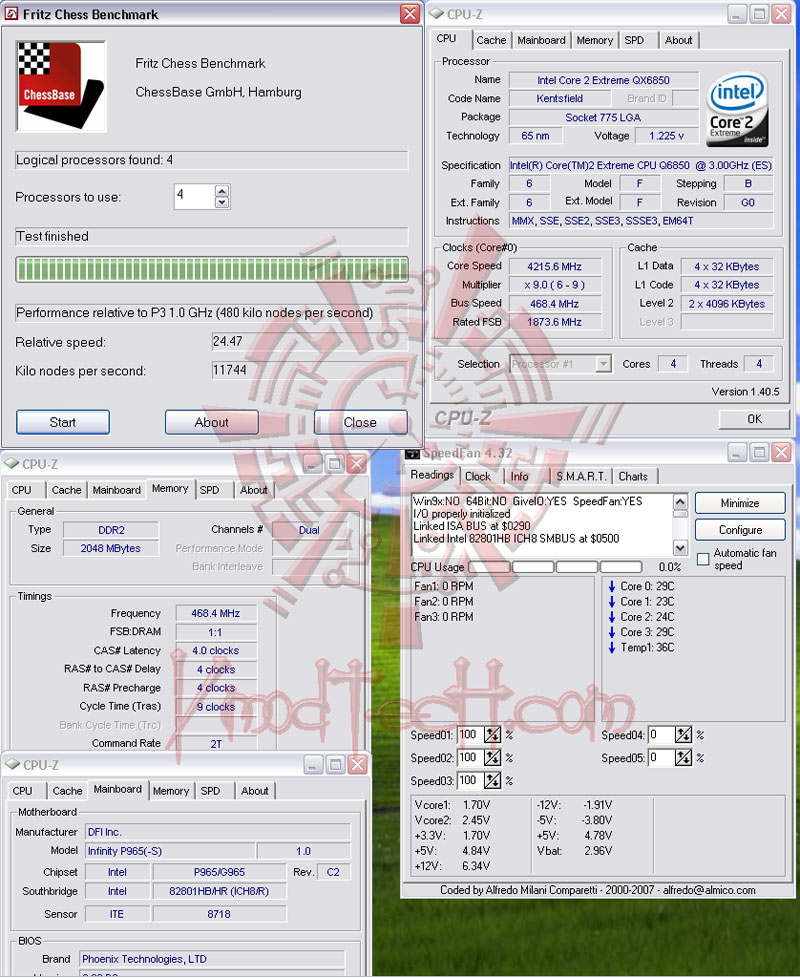800x978 pixels.
Task: Click Core 2 temperature arrow icon
Action: click(x=612, y=617)
